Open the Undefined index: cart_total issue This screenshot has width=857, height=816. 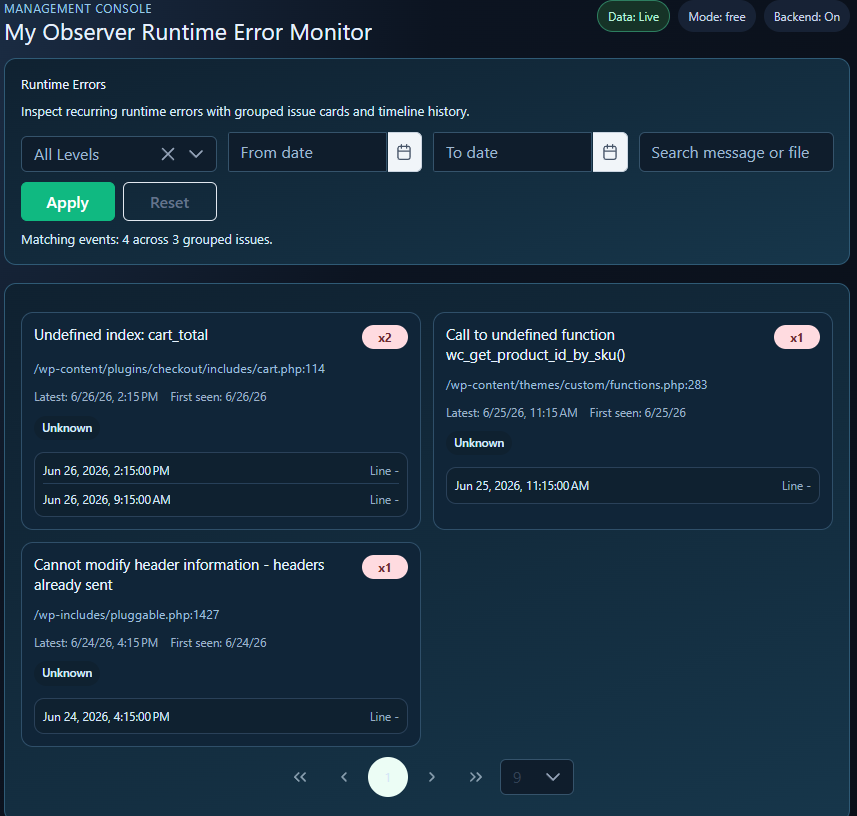(121, 334)
